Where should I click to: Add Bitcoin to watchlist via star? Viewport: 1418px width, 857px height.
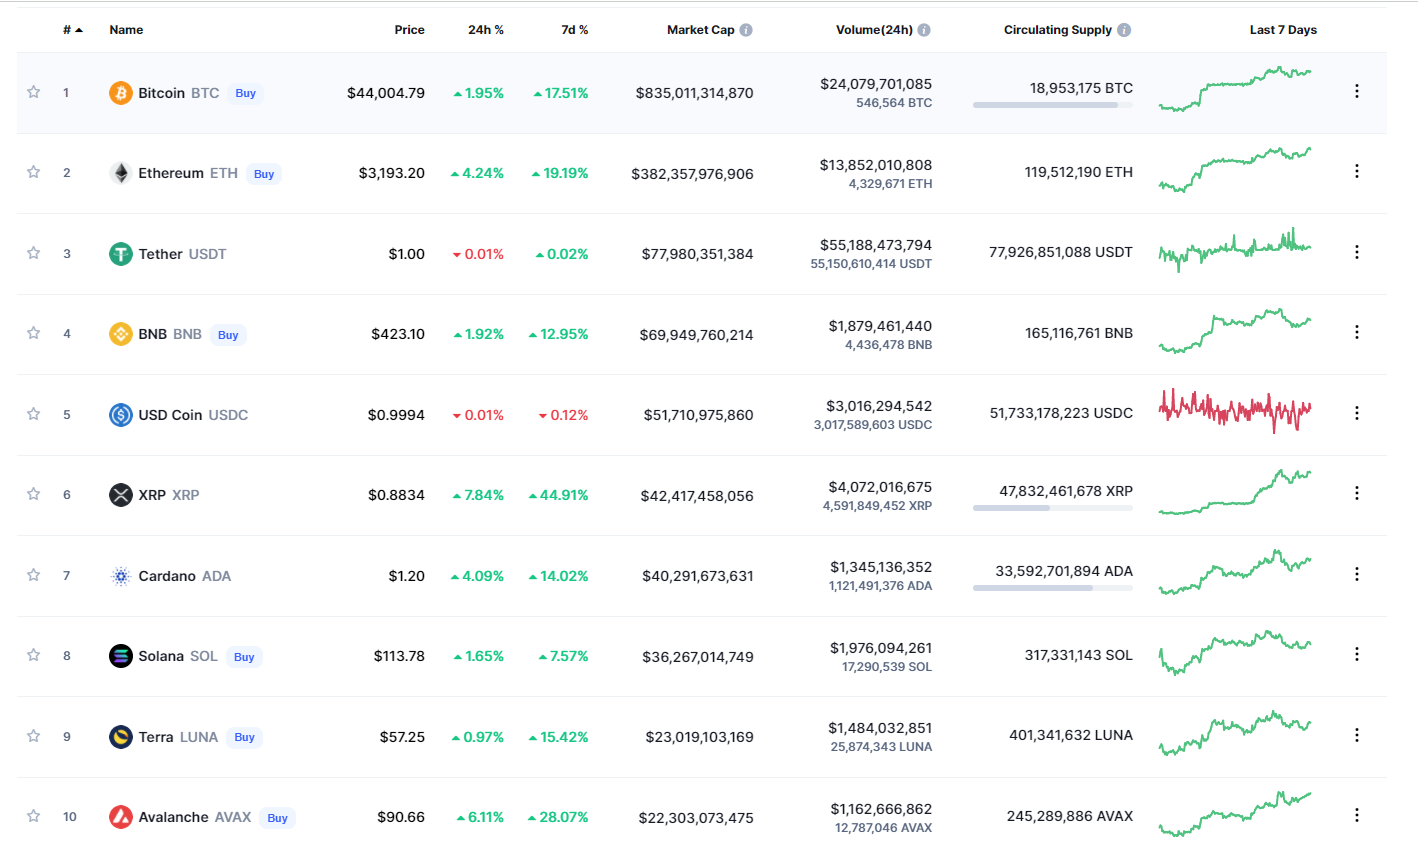33,92
